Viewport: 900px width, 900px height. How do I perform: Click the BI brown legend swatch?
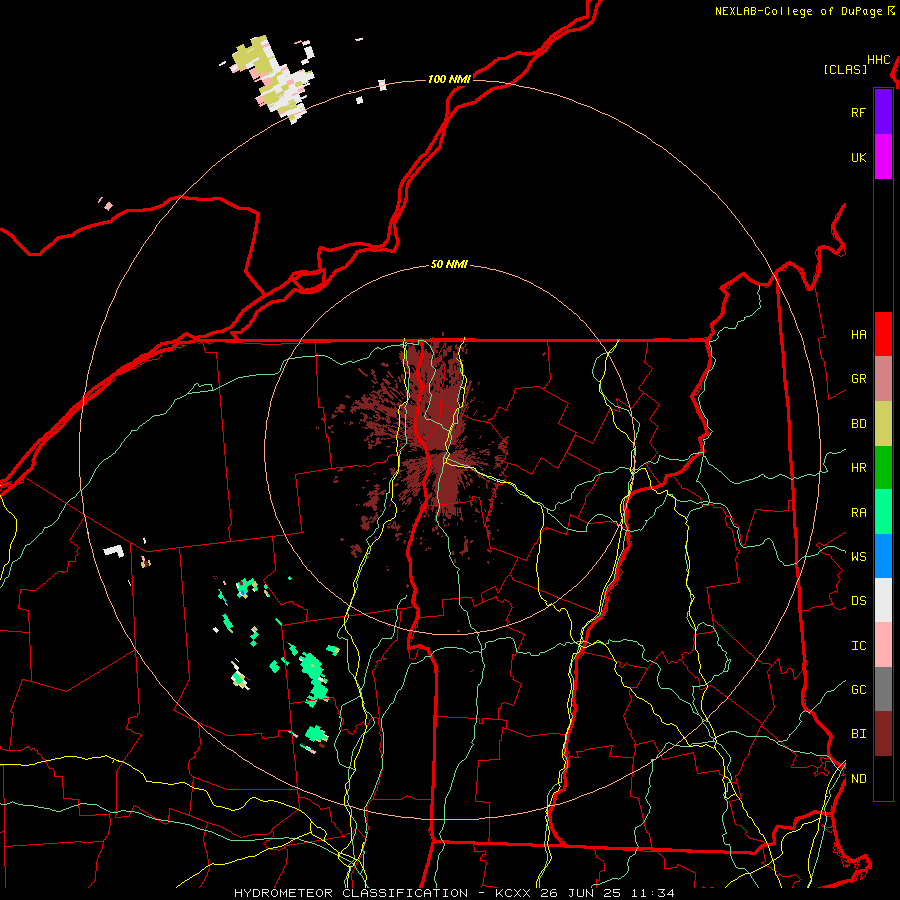click(x=883, y=734)
